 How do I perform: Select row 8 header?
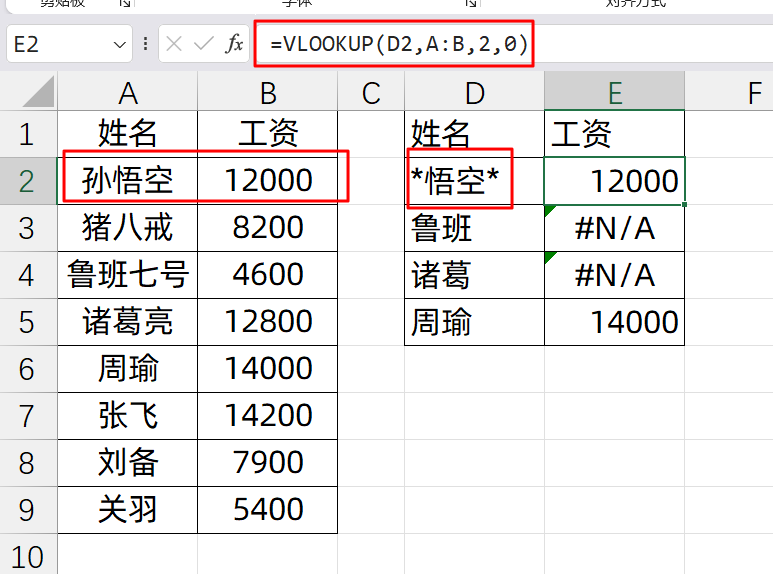click(28, 463)
